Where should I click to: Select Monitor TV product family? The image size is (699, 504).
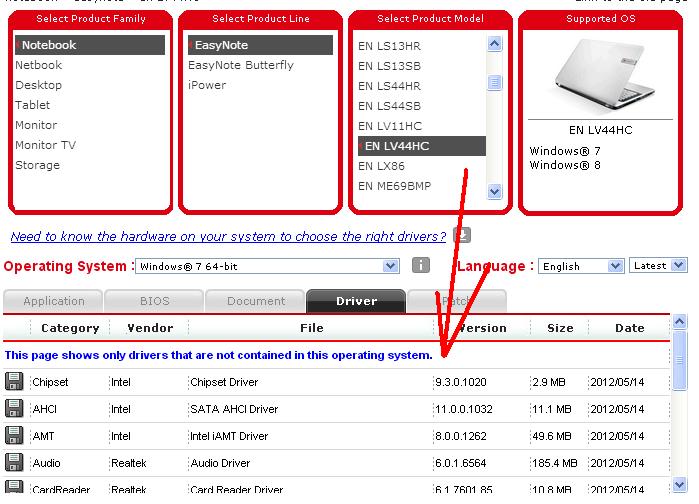(45, 145)
